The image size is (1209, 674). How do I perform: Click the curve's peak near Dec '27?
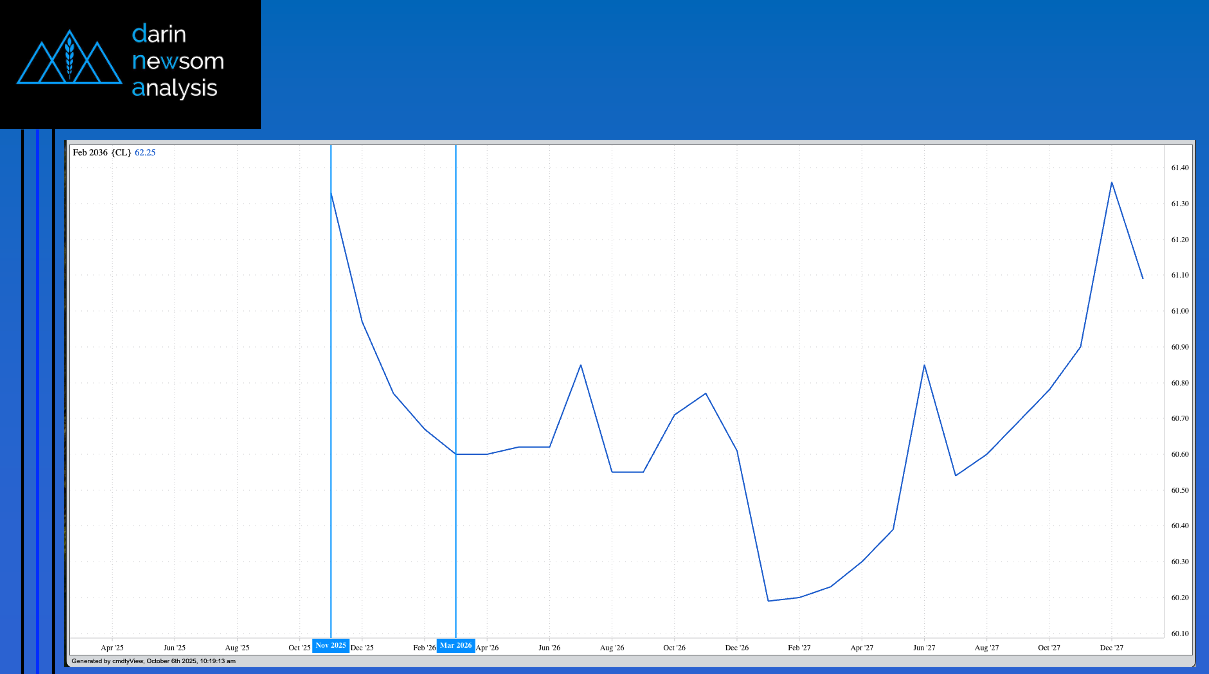(x=1112, y=182)
